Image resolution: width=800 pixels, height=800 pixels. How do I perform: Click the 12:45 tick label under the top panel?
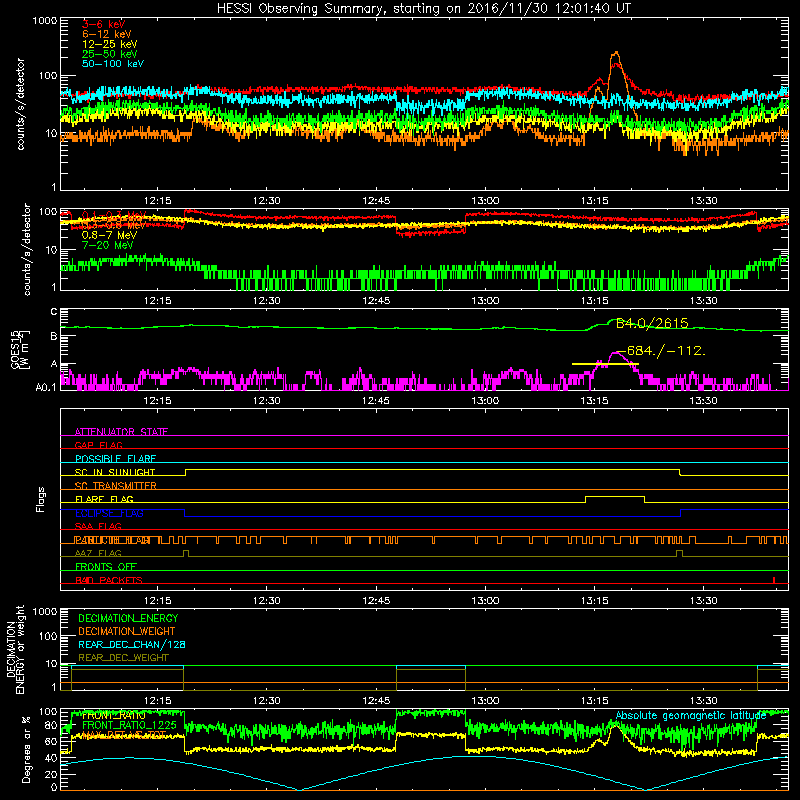click(376, 201)
